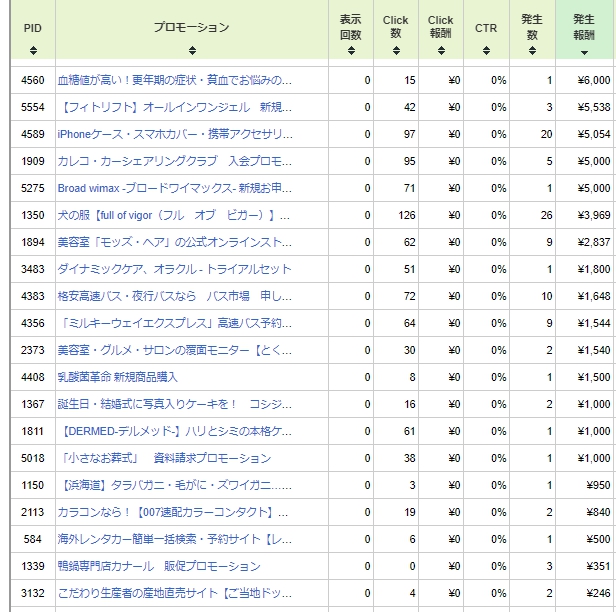Sort by Click数 column arrows
Viewport: 616px width, 612px height.
point(396,50)
